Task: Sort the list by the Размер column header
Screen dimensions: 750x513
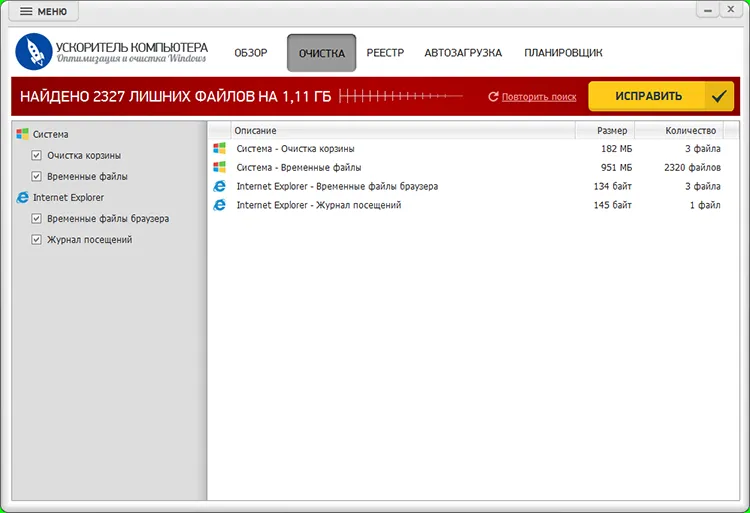Action: pos(605,131)
